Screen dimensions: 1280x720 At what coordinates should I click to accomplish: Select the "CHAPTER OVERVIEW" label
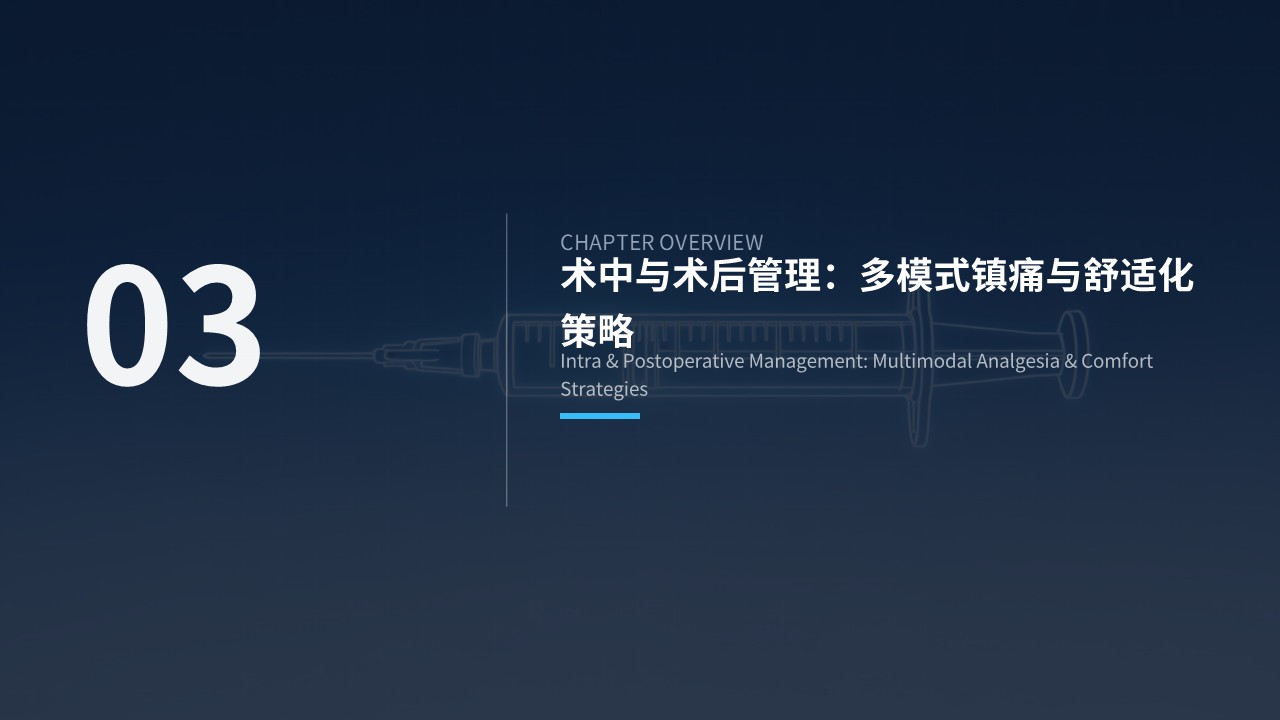click(x=661, y=242)
